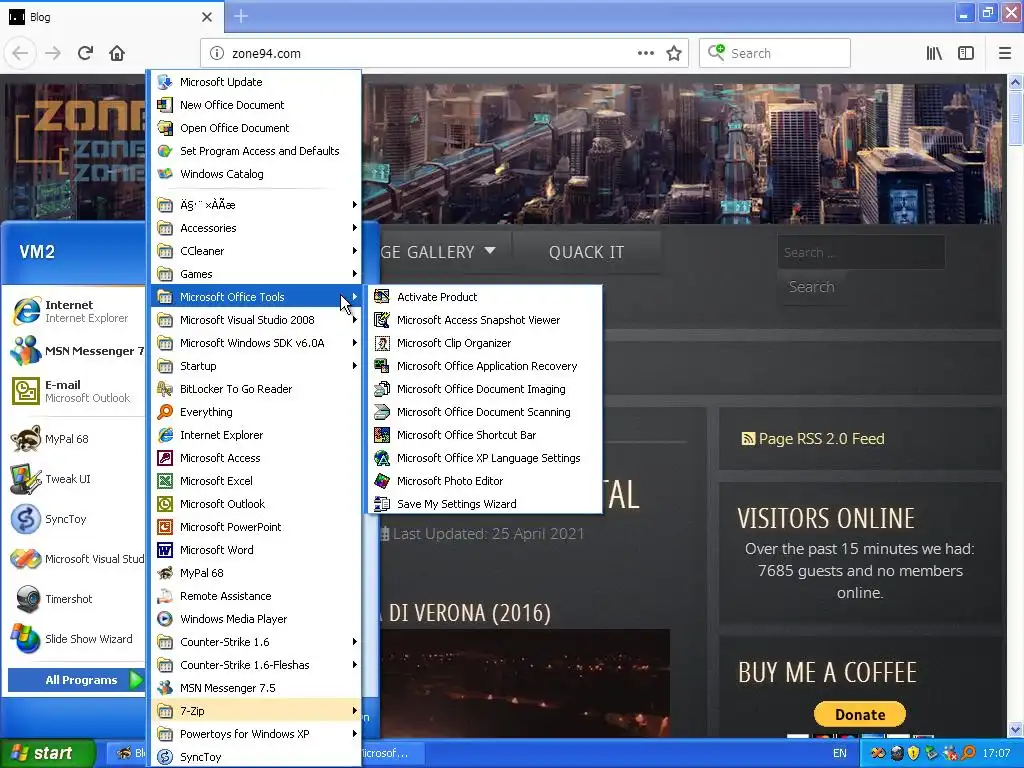Screen dimensions: 1024x768
Task: Expand Microsoft Windows SDK v6.0A folder
Action: coord(256,343)
